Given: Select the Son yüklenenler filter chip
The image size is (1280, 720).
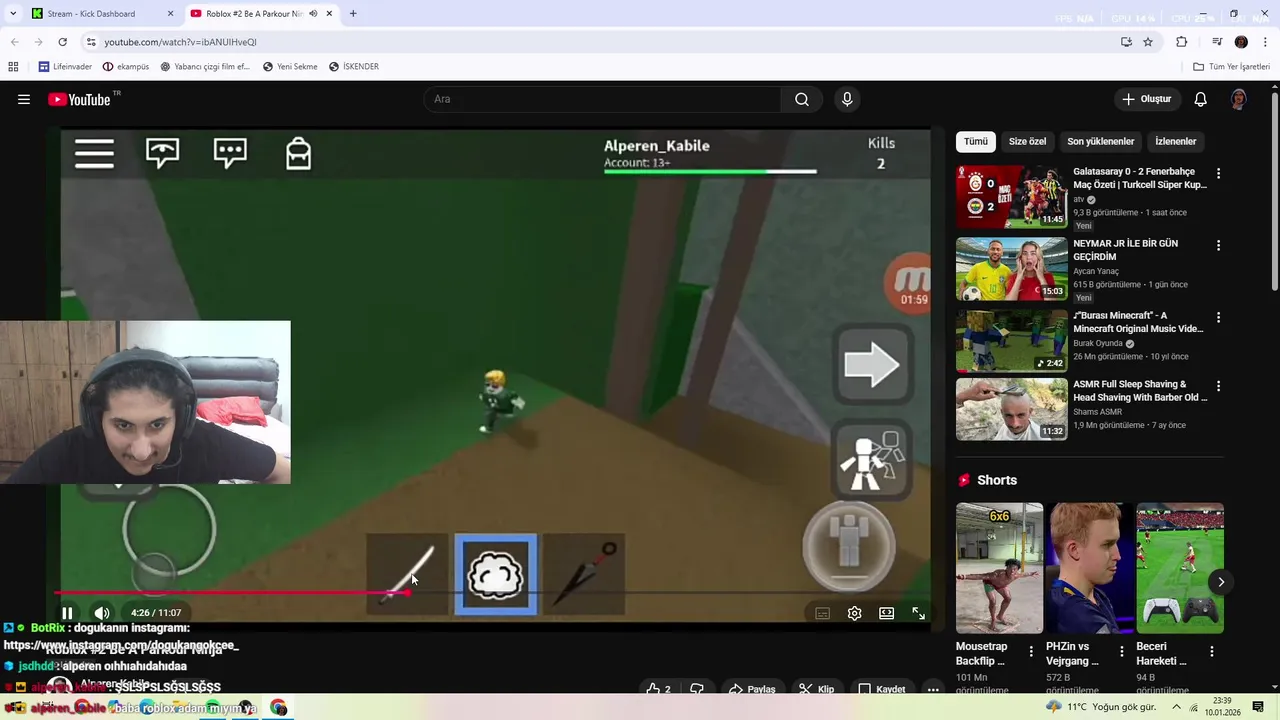Looking at the screenshot, I should click(x=1100, y=141).
